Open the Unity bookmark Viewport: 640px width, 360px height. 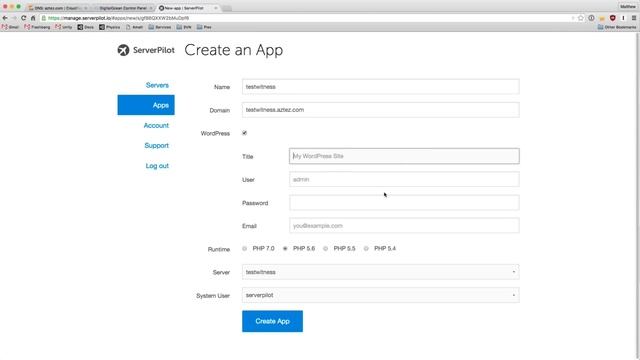64,27
